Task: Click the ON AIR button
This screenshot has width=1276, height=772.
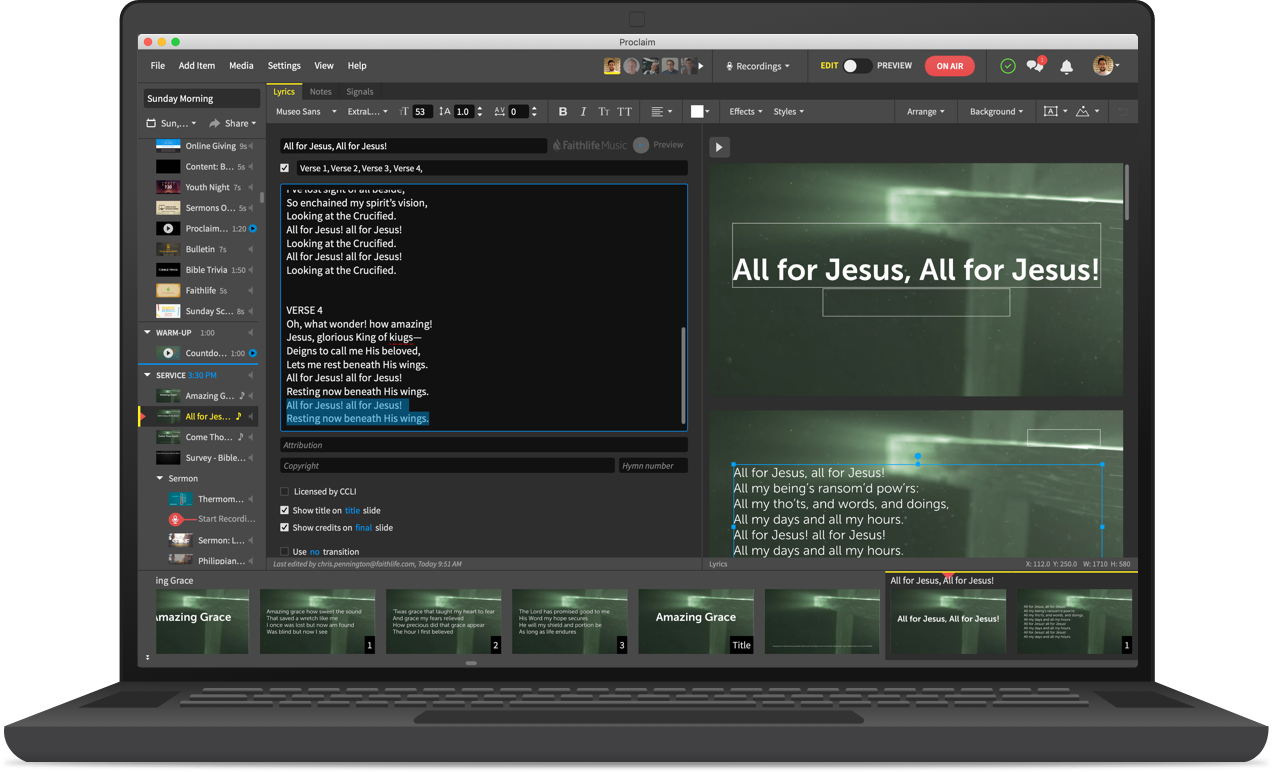Action: point(950,66)
